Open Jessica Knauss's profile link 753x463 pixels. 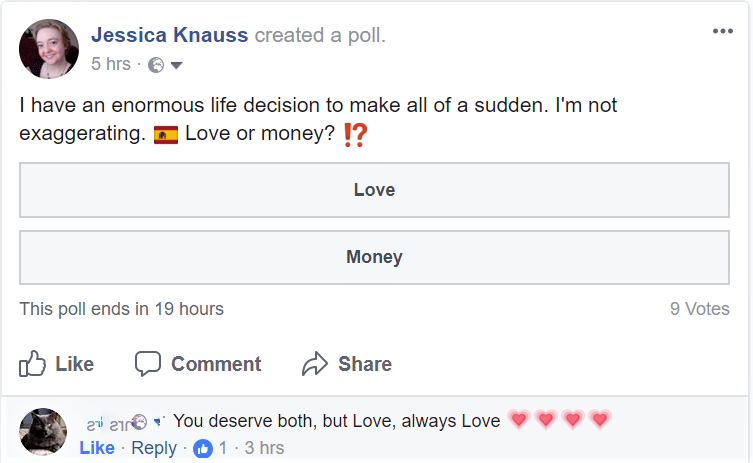point(168,35)
